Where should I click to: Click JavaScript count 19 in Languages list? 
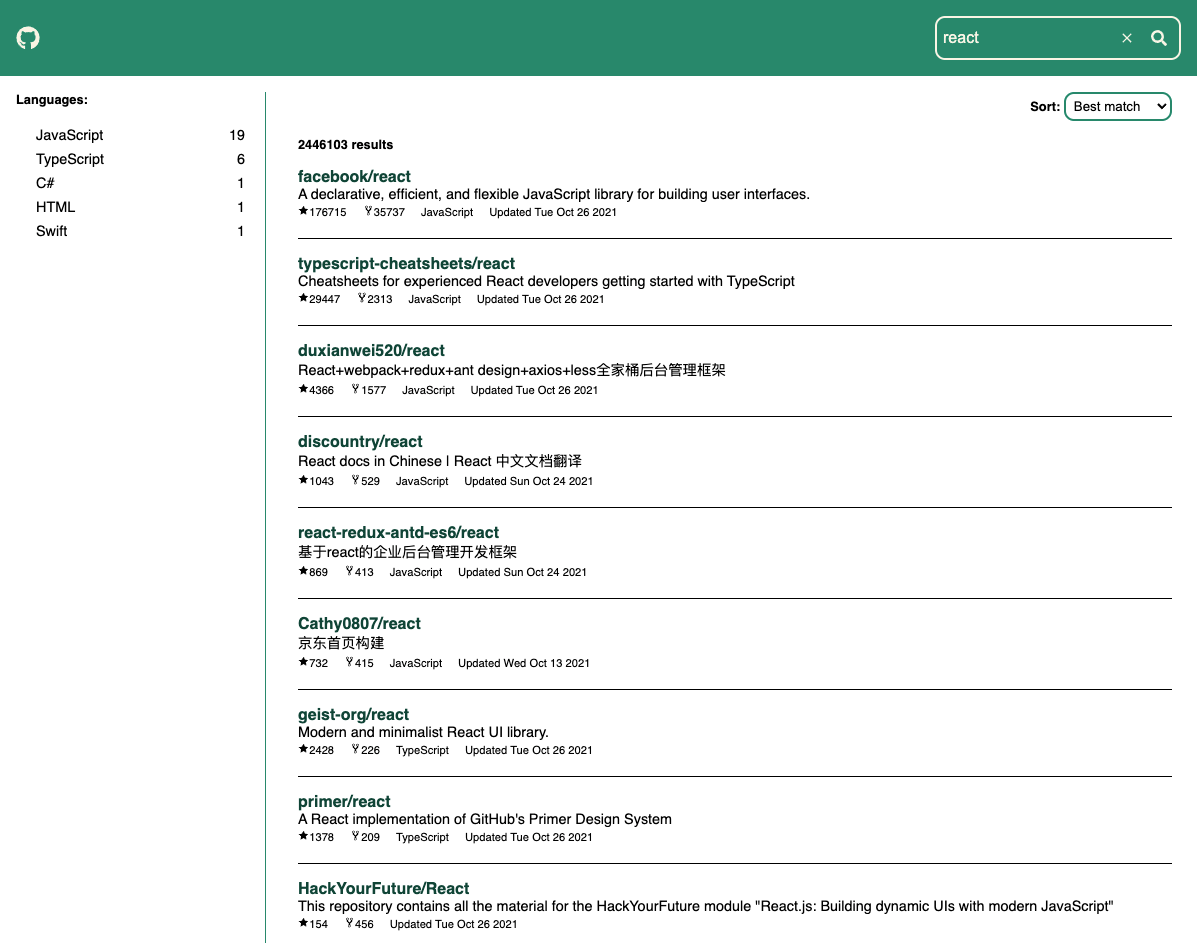tap(237, 135)
